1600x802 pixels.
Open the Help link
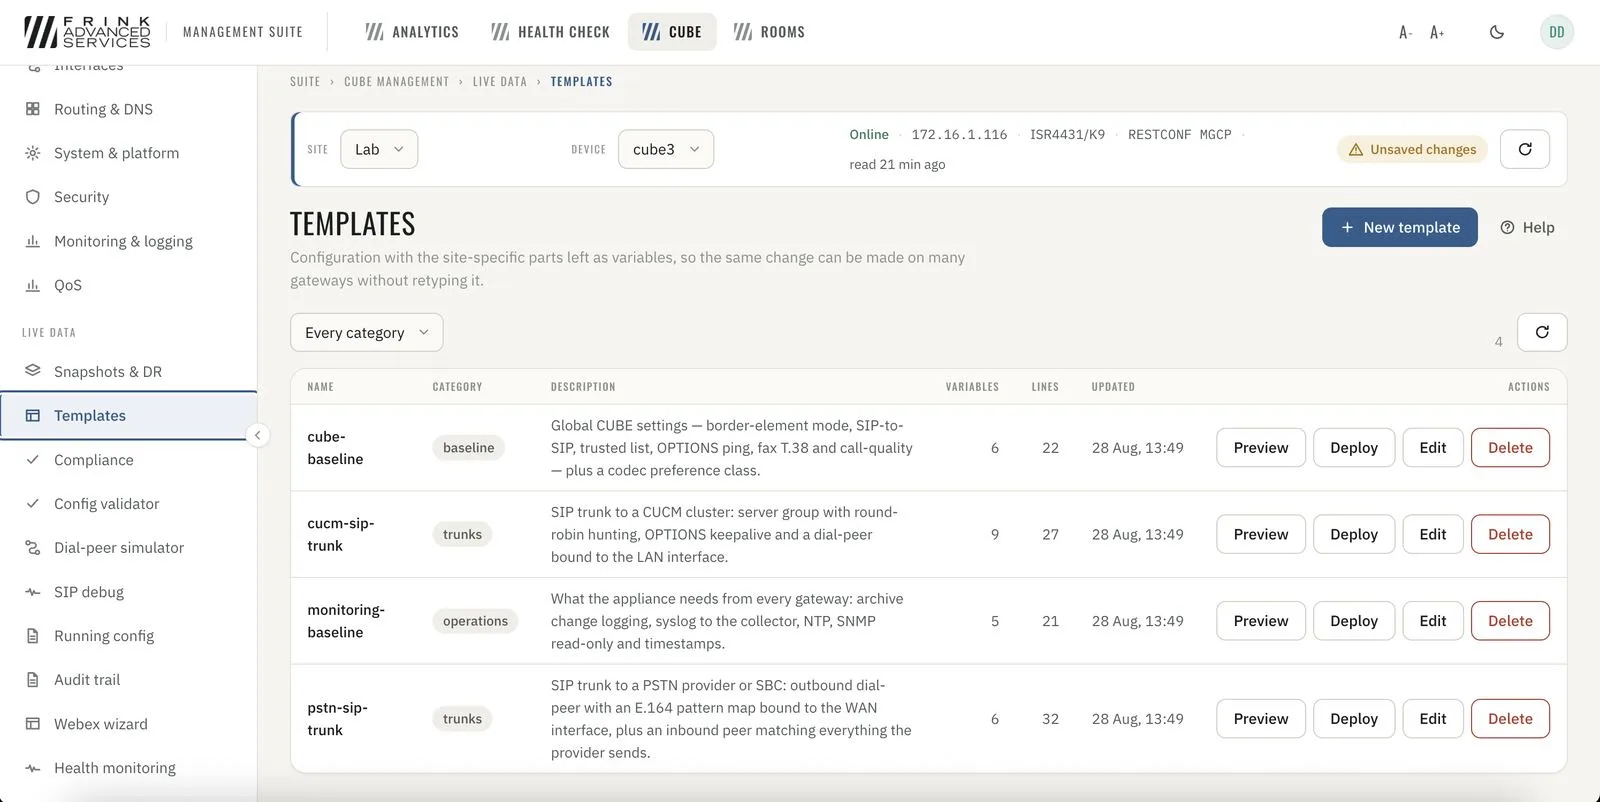pos(1527,227)
